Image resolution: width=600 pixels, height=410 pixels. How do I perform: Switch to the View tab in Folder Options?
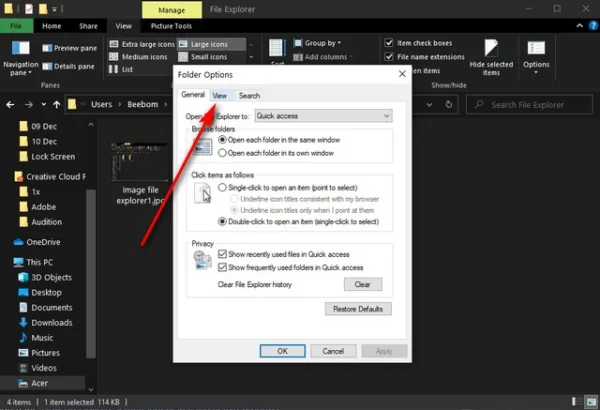[220, 96]
